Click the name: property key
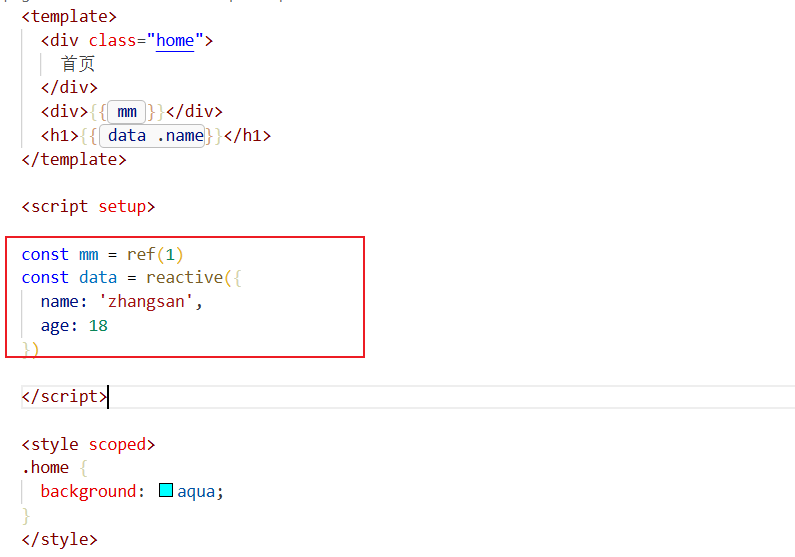Screen dimensions: 795x557 (x=64, y=302)
